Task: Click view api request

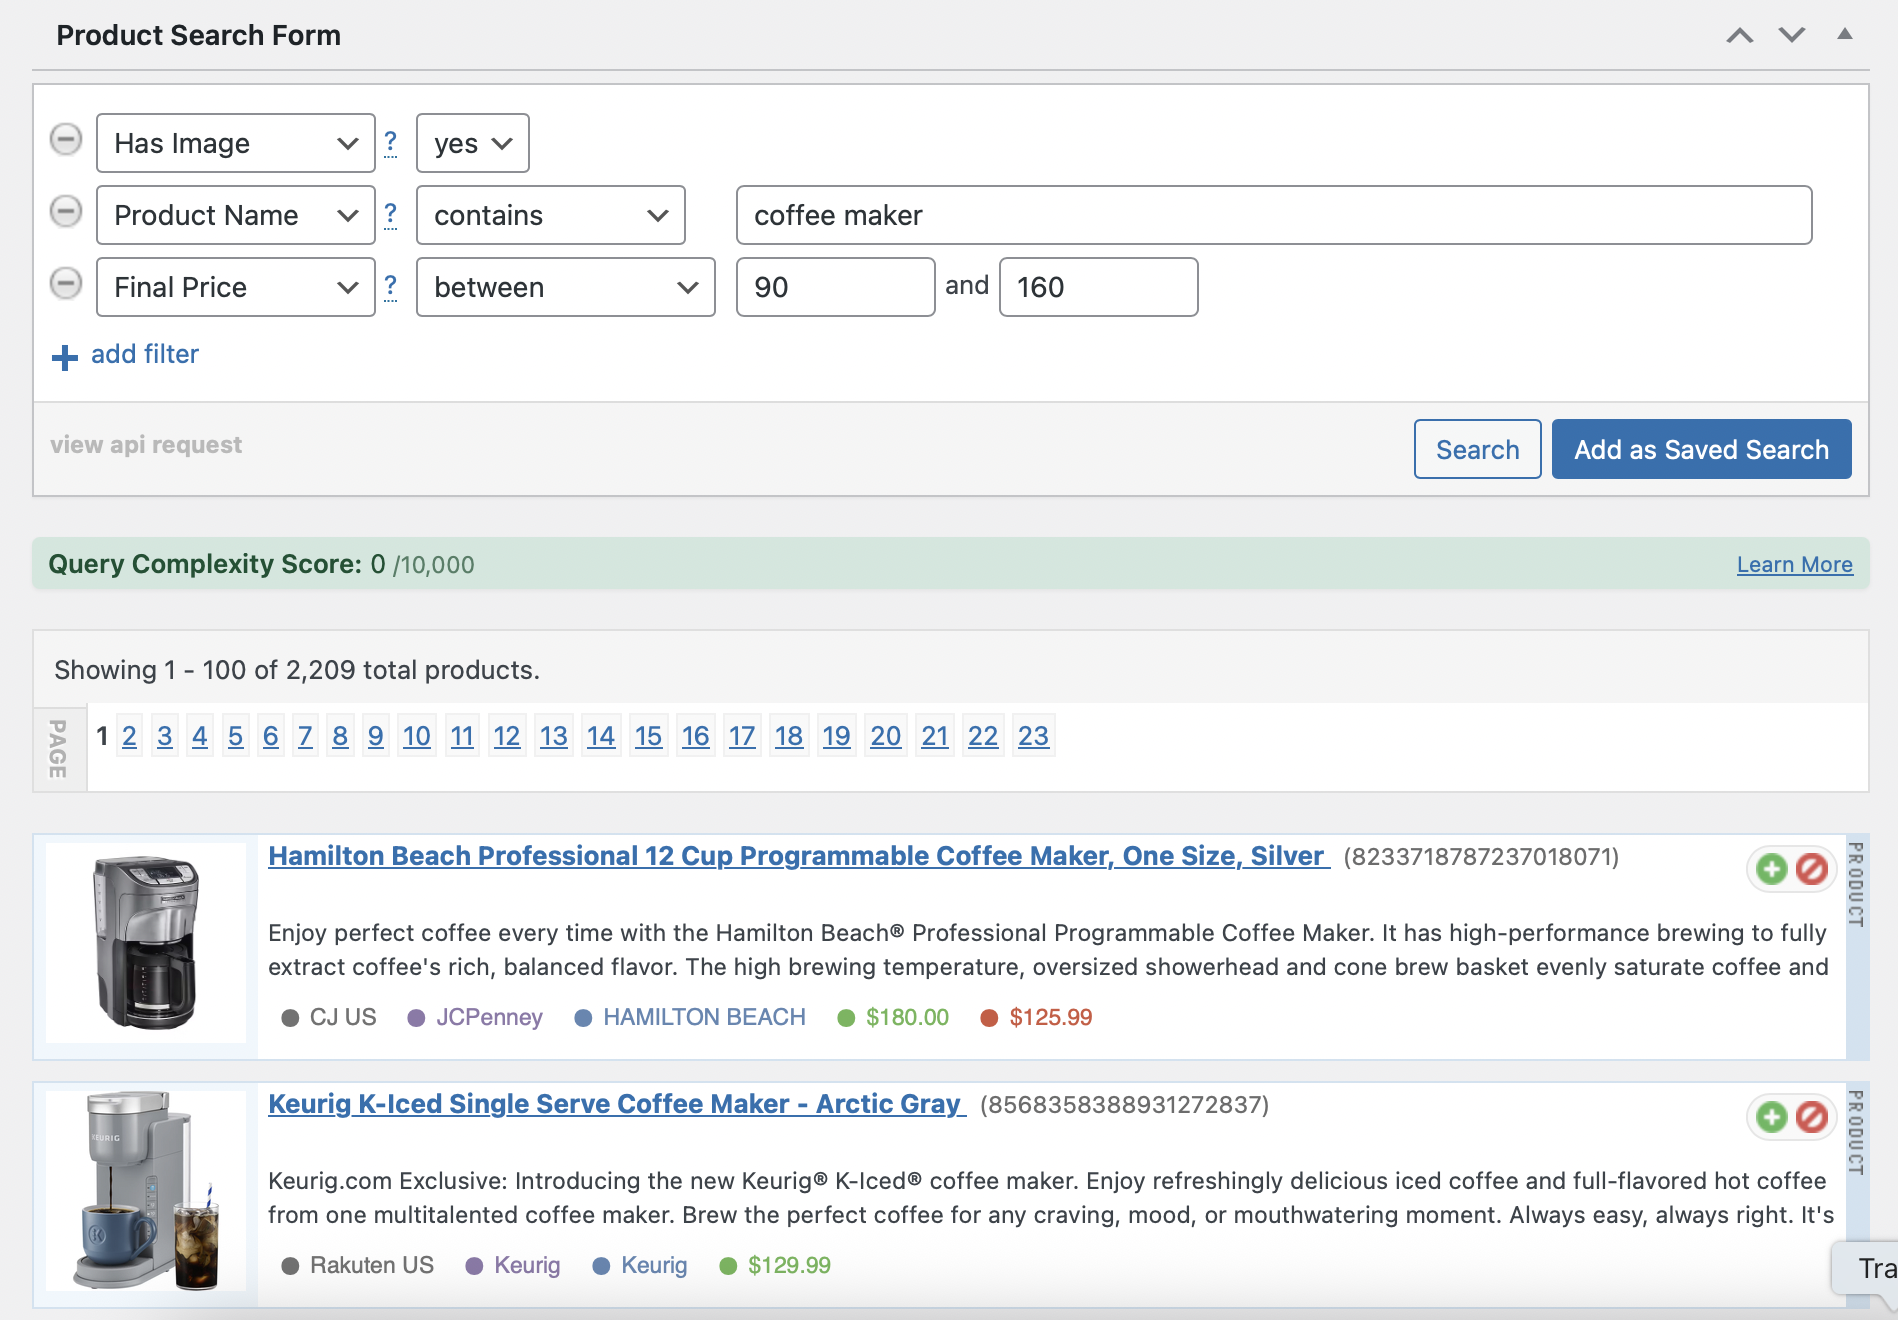Action: pos(146,445)
